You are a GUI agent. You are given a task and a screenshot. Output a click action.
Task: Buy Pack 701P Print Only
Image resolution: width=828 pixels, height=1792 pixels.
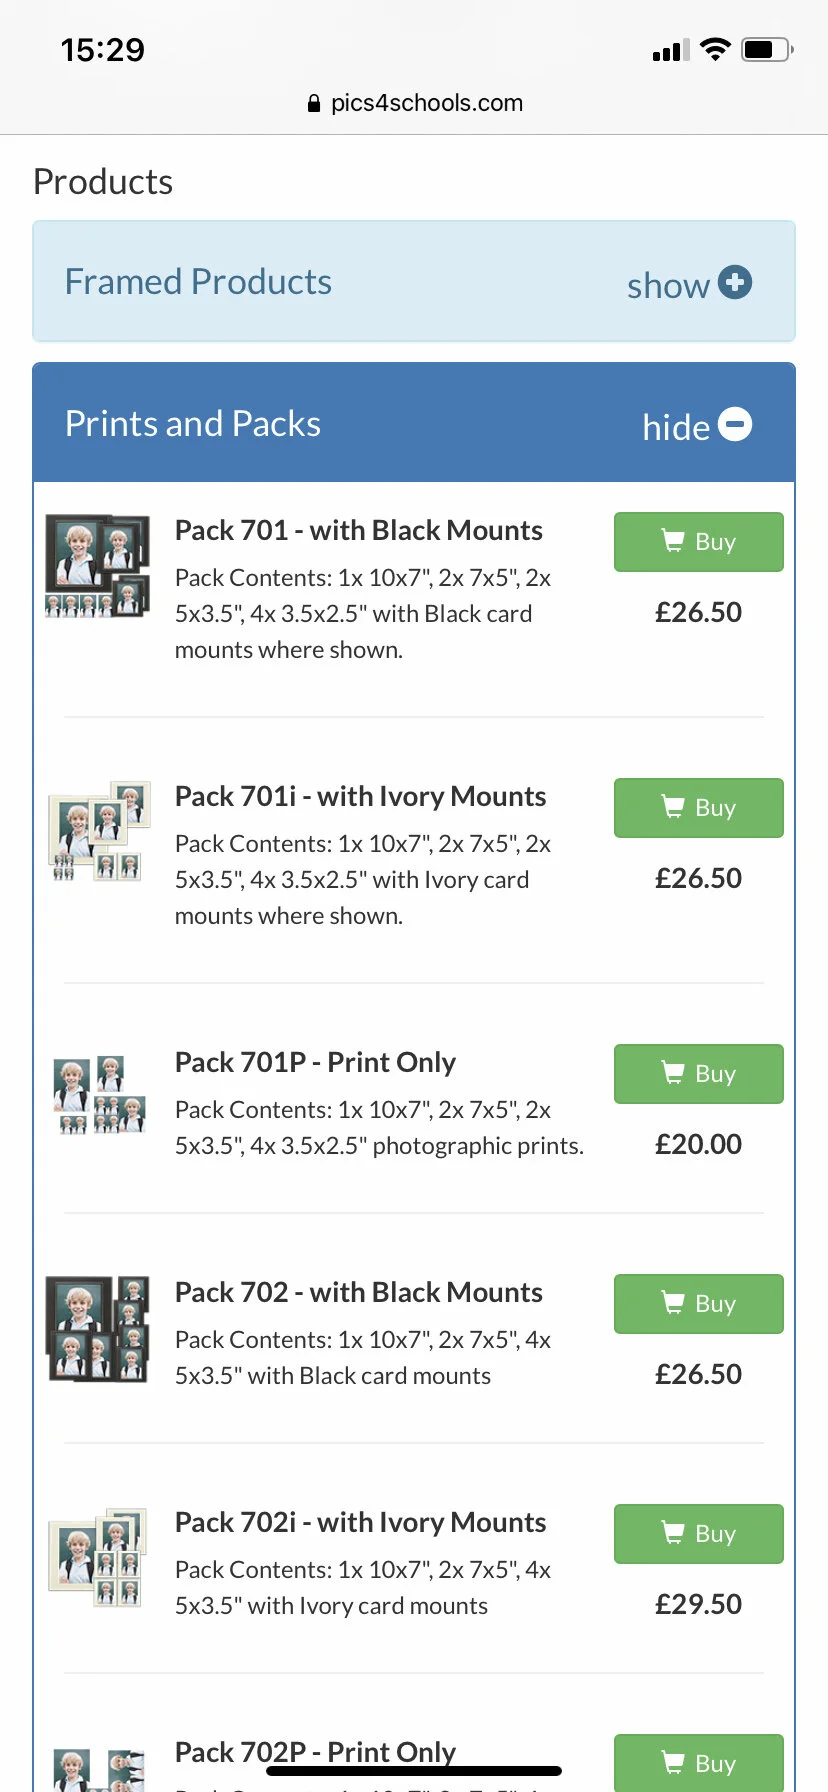pyautogui.click(x=698, y=1074)
